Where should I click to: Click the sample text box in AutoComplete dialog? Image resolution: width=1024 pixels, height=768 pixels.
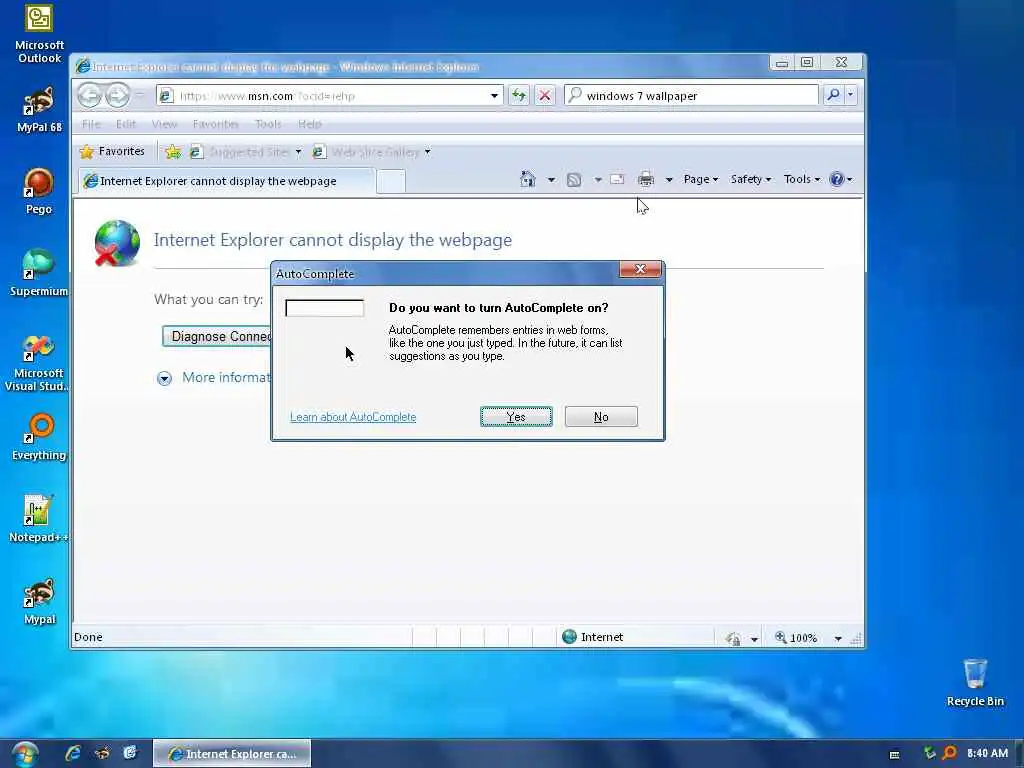click(x=325, y=308)
